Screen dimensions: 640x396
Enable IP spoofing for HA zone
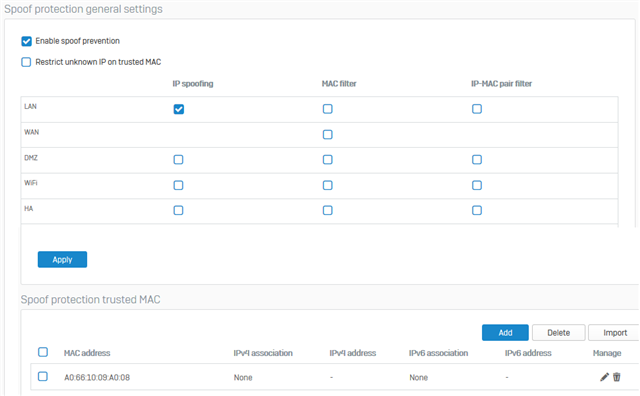178,210
